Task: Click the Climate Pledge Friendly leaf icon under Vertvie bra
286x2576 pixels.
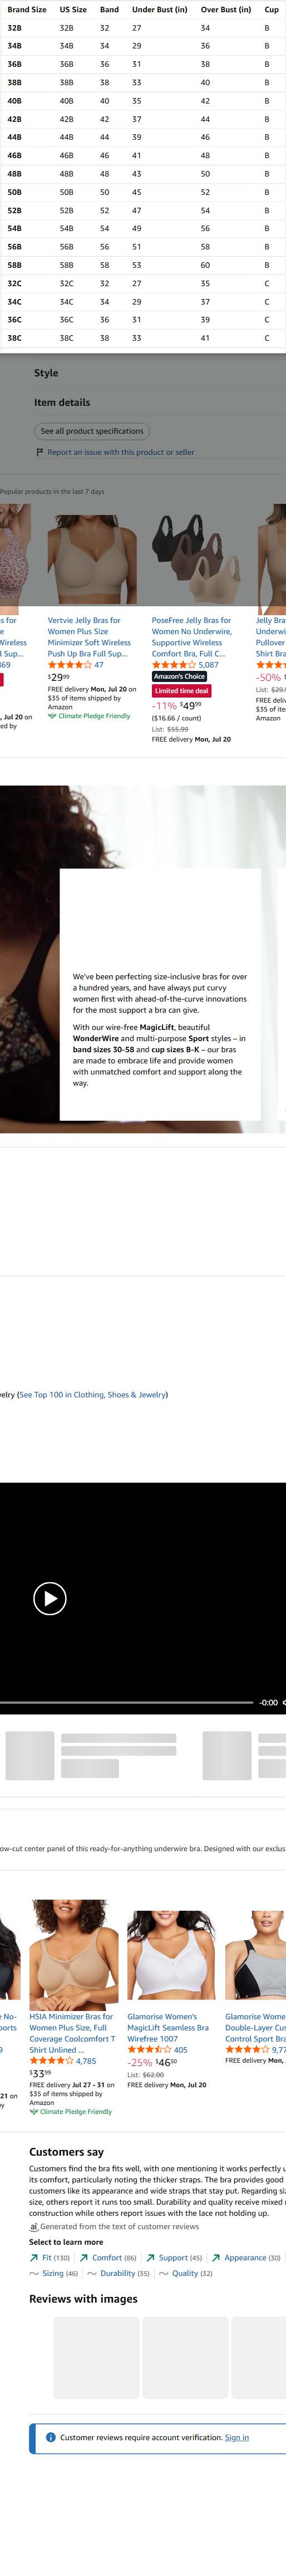Action: click(52, 716)
